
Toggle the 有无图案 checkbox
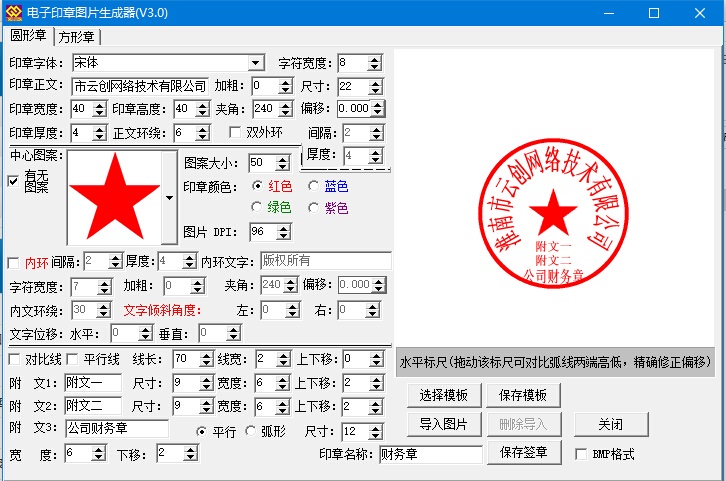13,181
